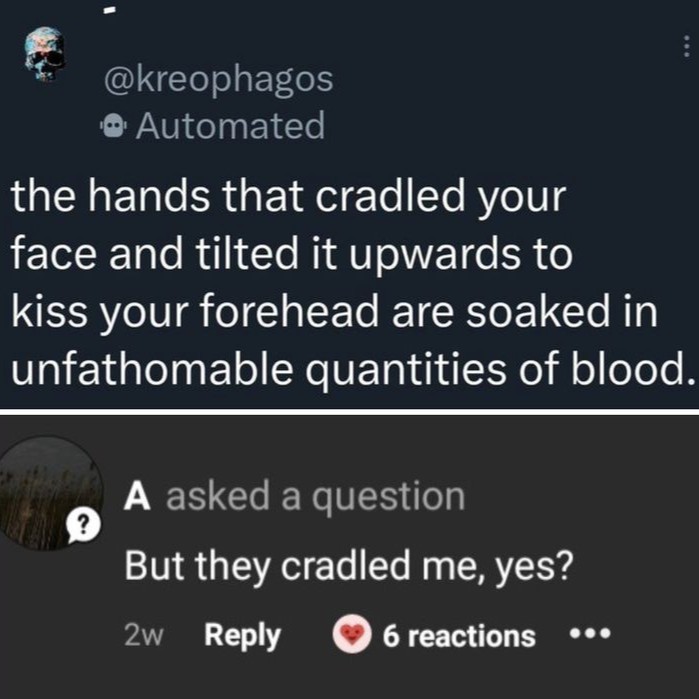699x699 pixels.
Task: Open the horizontal three-dot comment options
Action: point(587,635)
